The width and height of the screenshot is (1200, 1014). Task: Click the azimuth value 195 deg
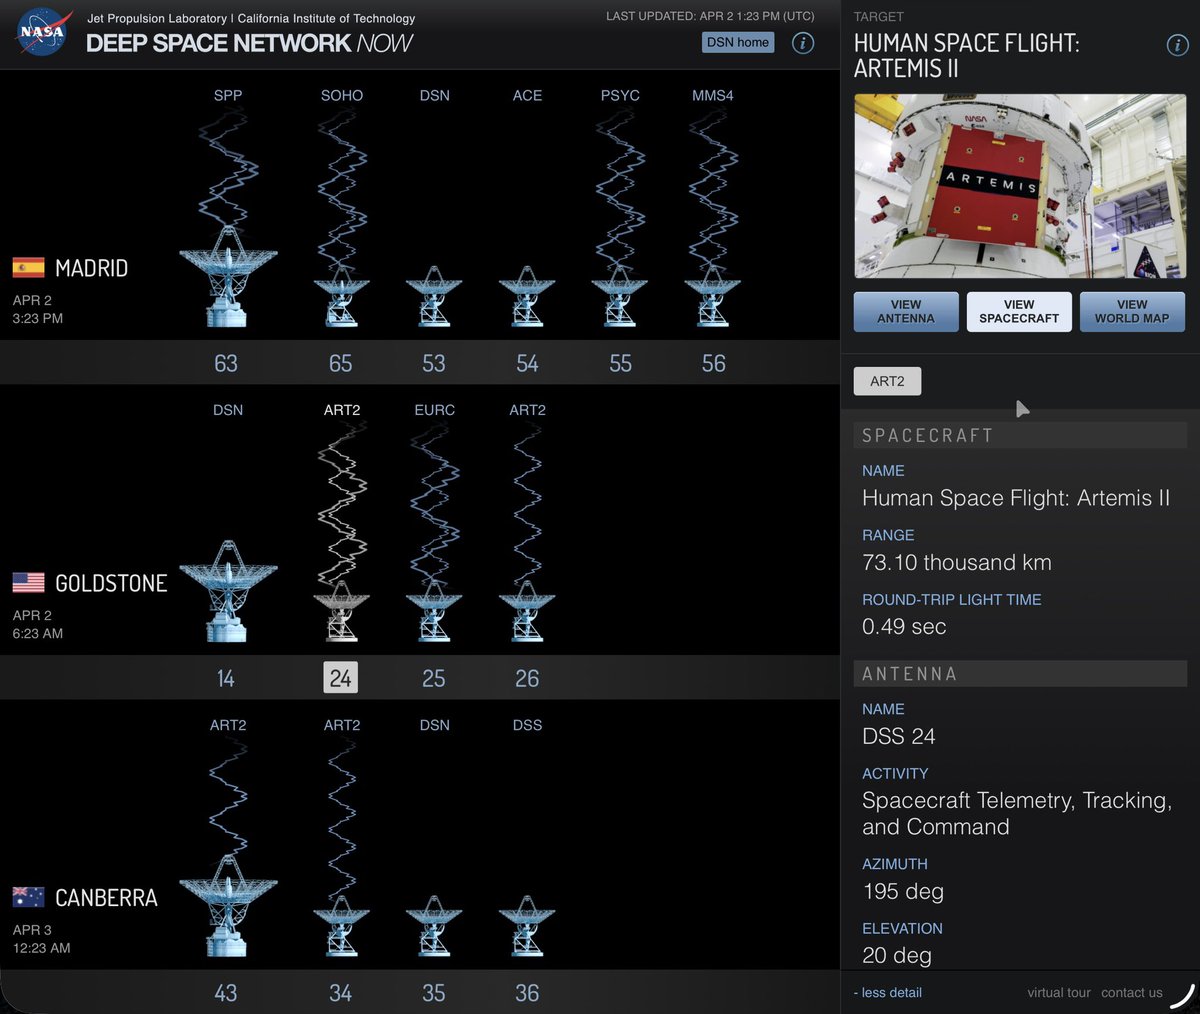point(903,891)
